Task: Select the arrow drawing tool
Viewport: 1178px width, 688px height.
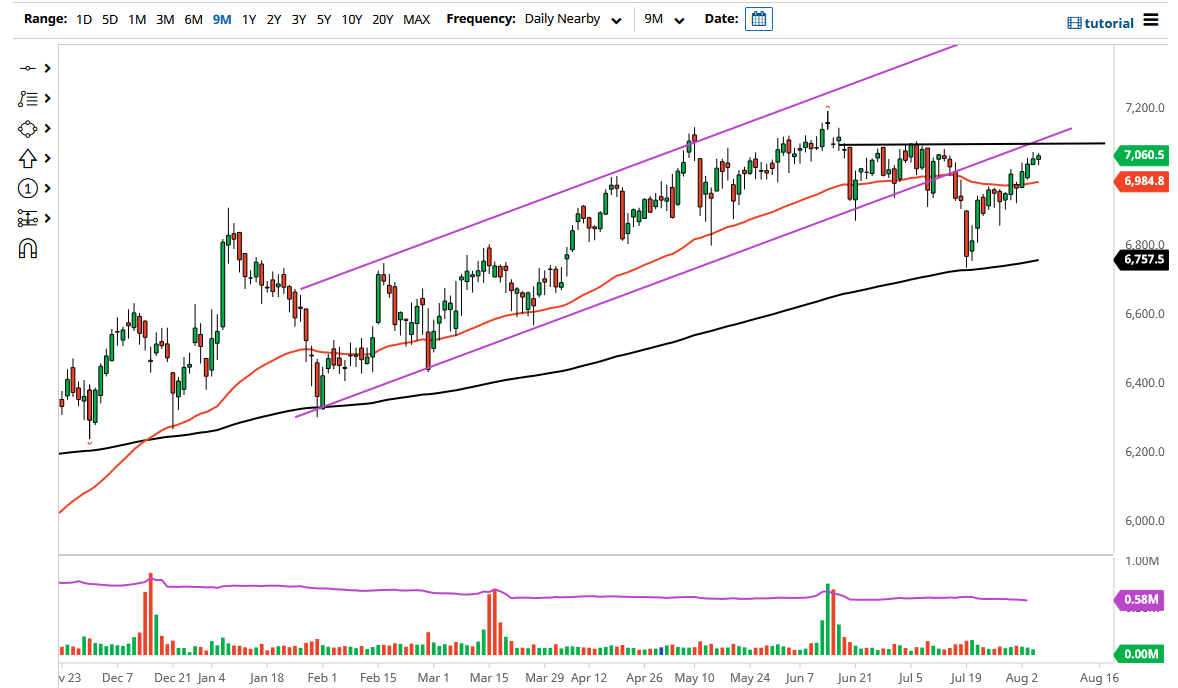Action: (27, 158)
